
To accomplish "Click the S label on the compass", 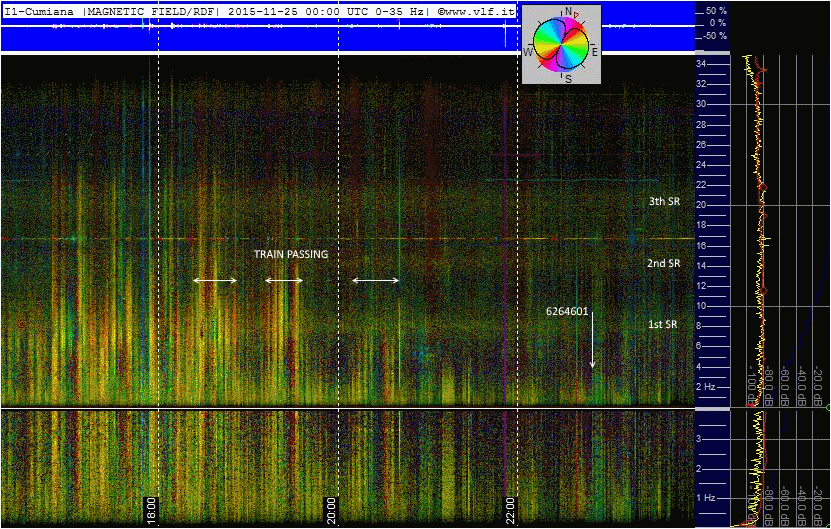I will click(x=568, y=77).
